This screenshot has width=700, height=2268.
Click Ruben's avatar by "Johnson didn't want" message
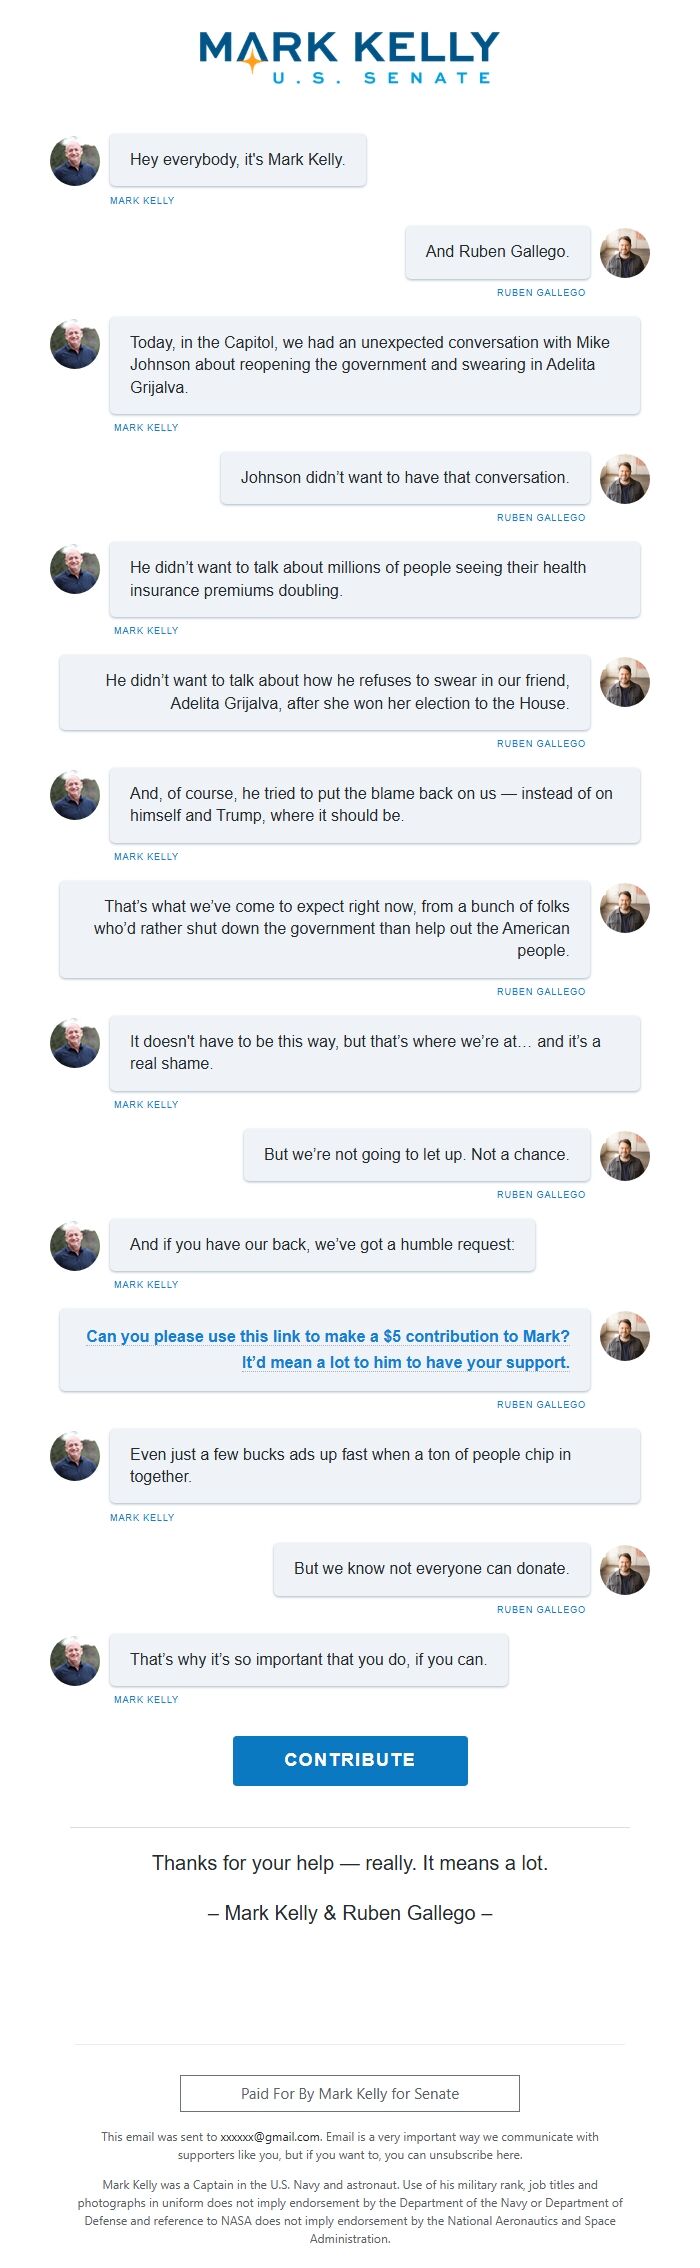625,479
